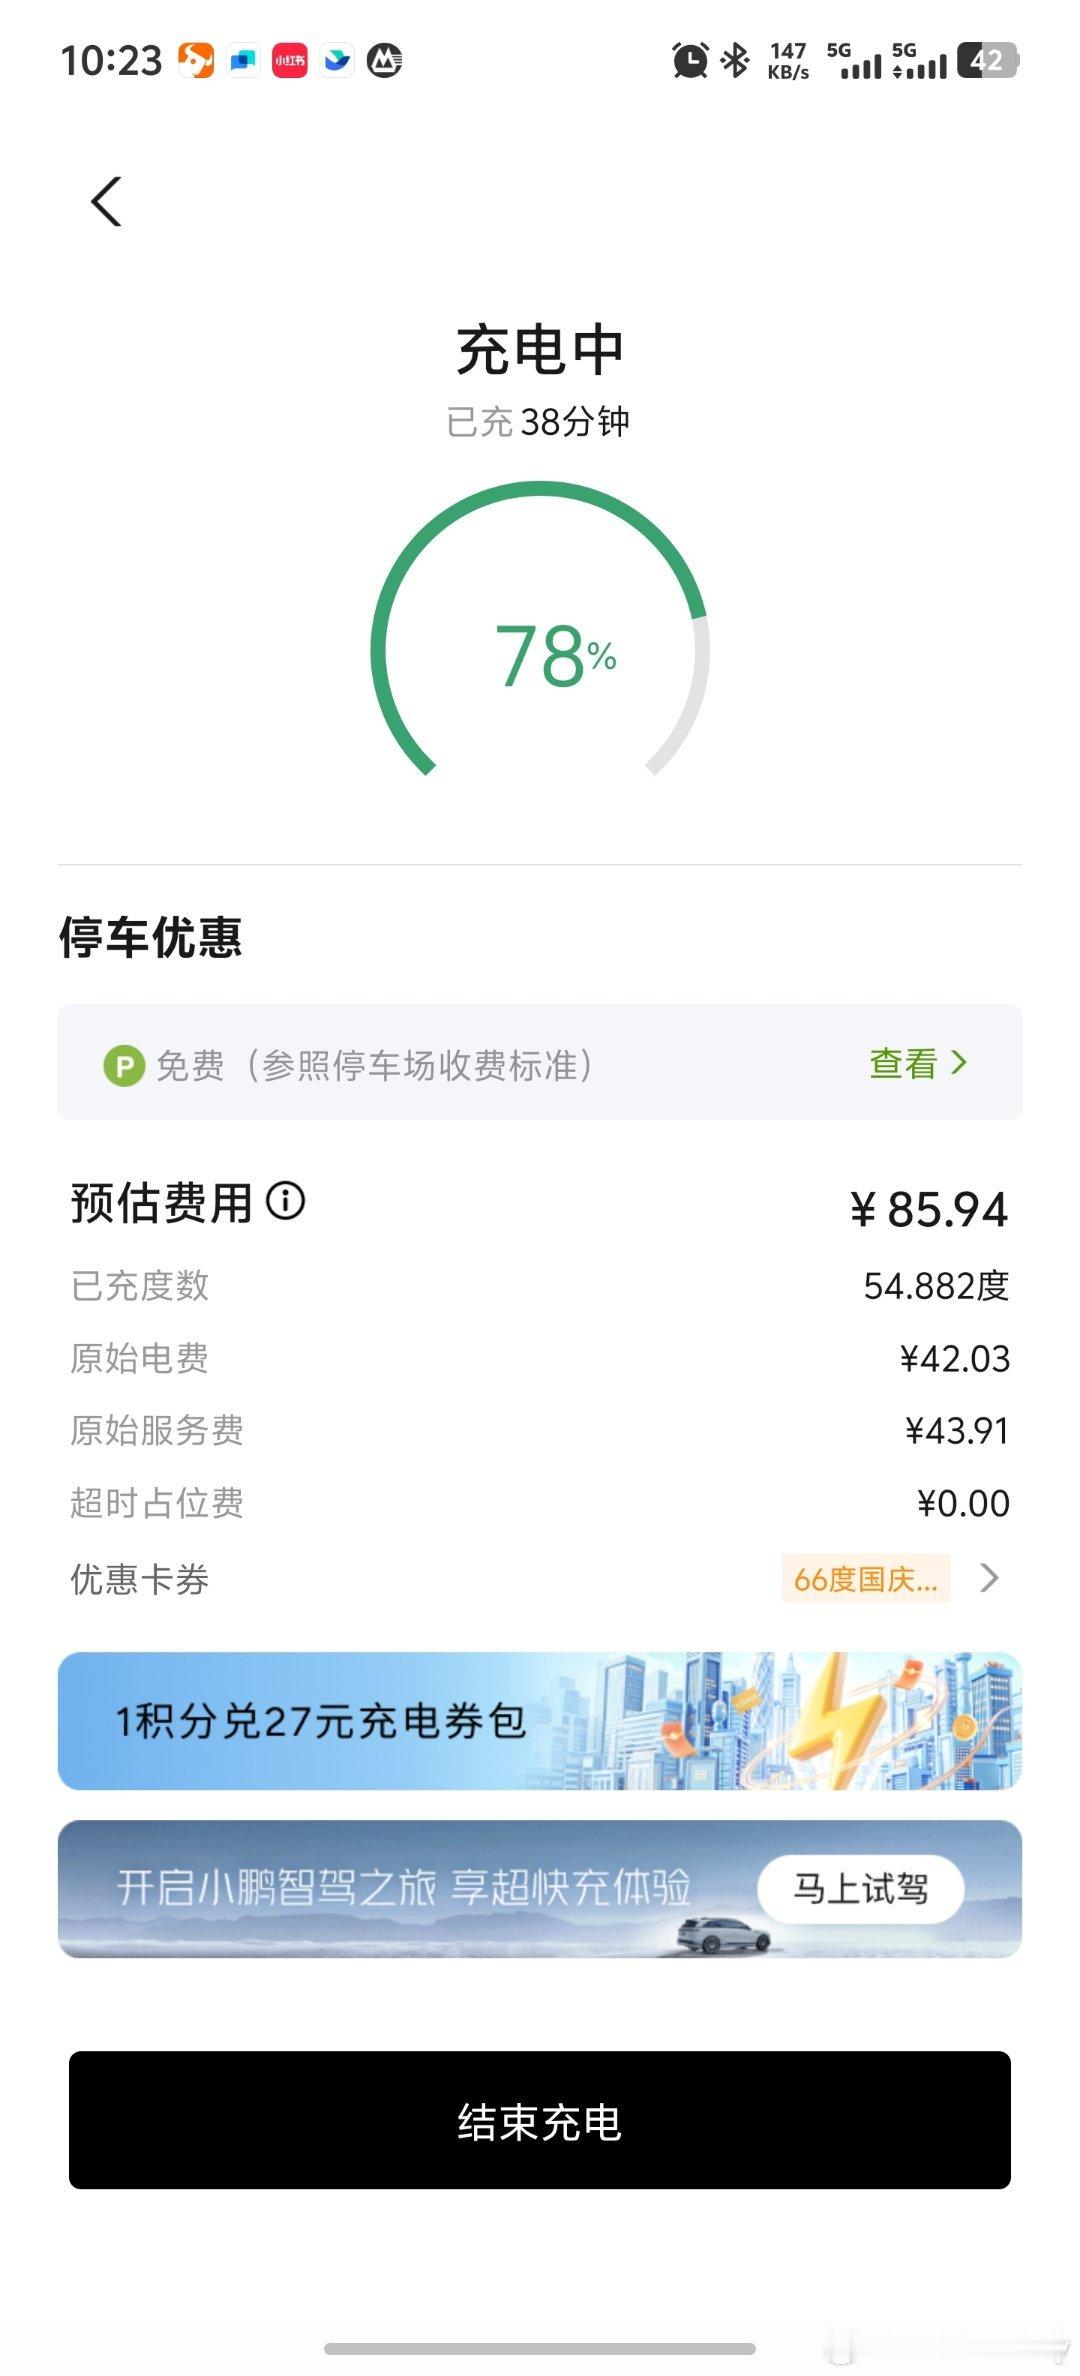
Task: Tap the alarm clock status icon
Action: (690, 61)
